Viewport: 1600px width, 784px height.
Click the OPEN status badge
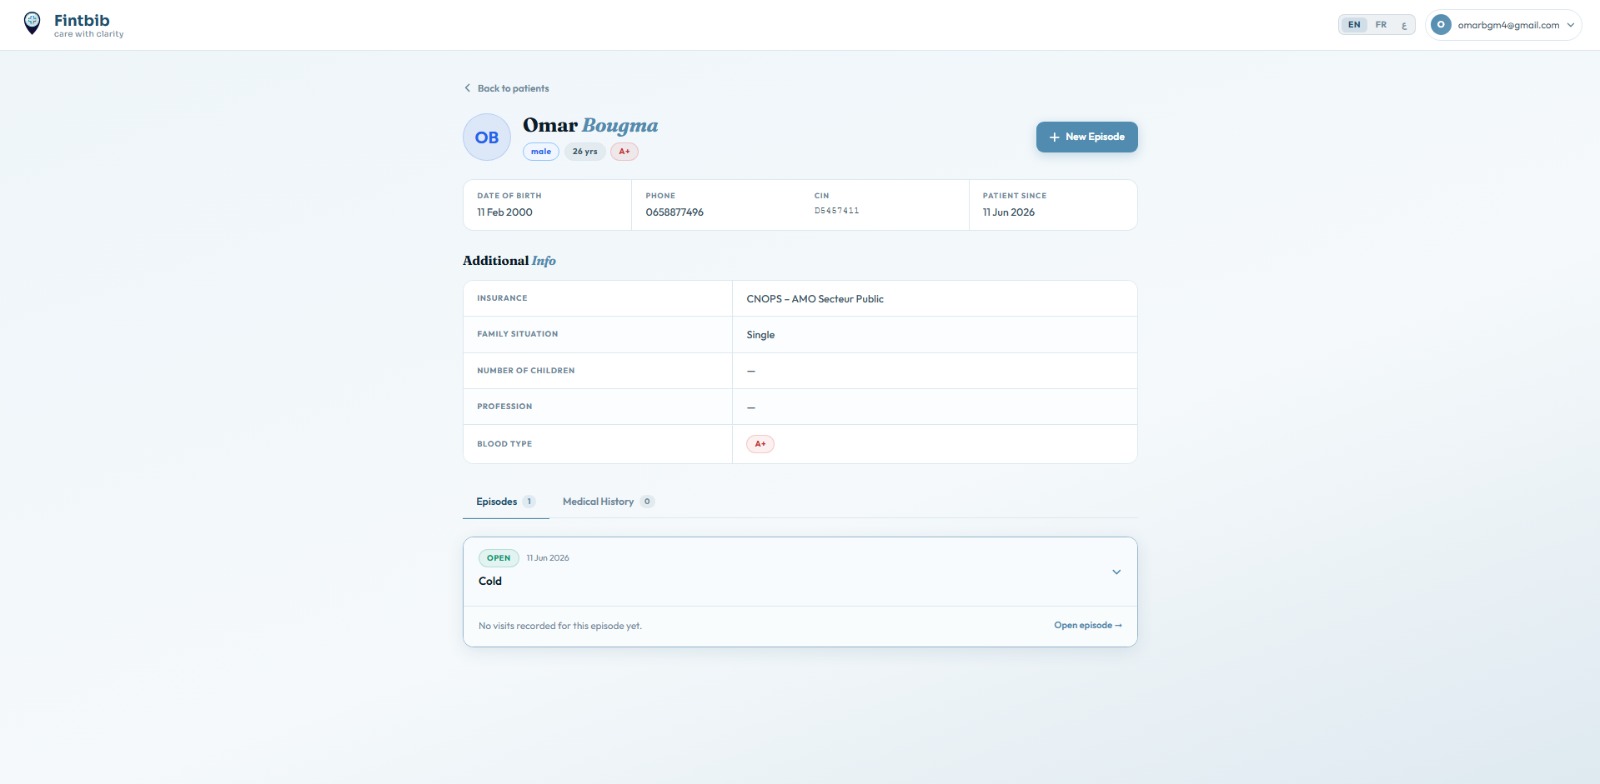click(499, 558)
